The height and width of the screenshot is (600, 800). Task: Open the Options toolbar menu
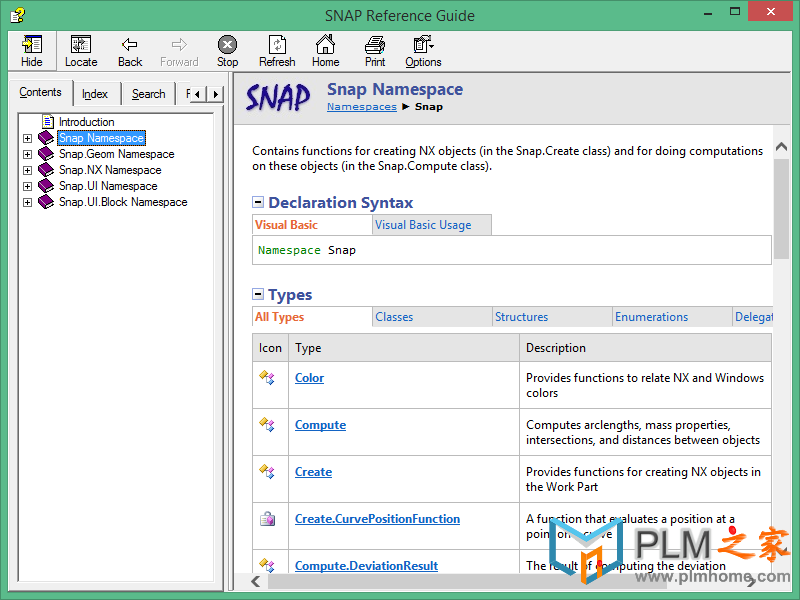point(423,51)
